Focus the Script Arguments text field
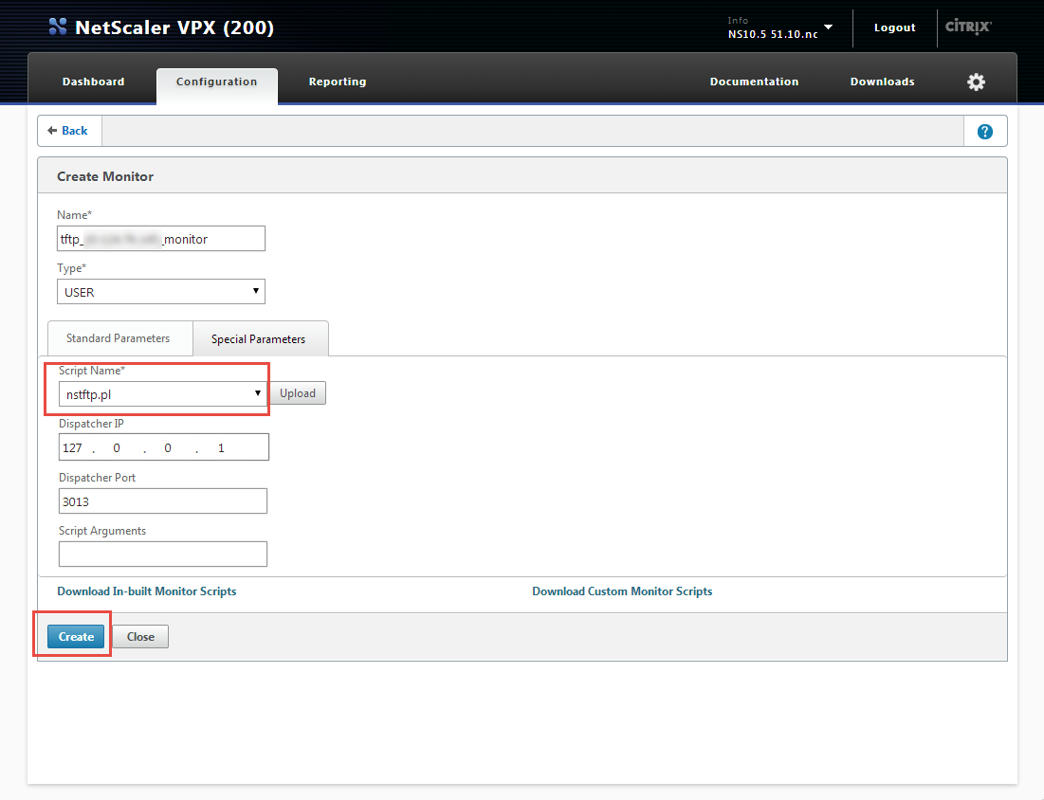The width and height of the screenshot is (1044, 800). pyautogui.click(x=163, y=554)
